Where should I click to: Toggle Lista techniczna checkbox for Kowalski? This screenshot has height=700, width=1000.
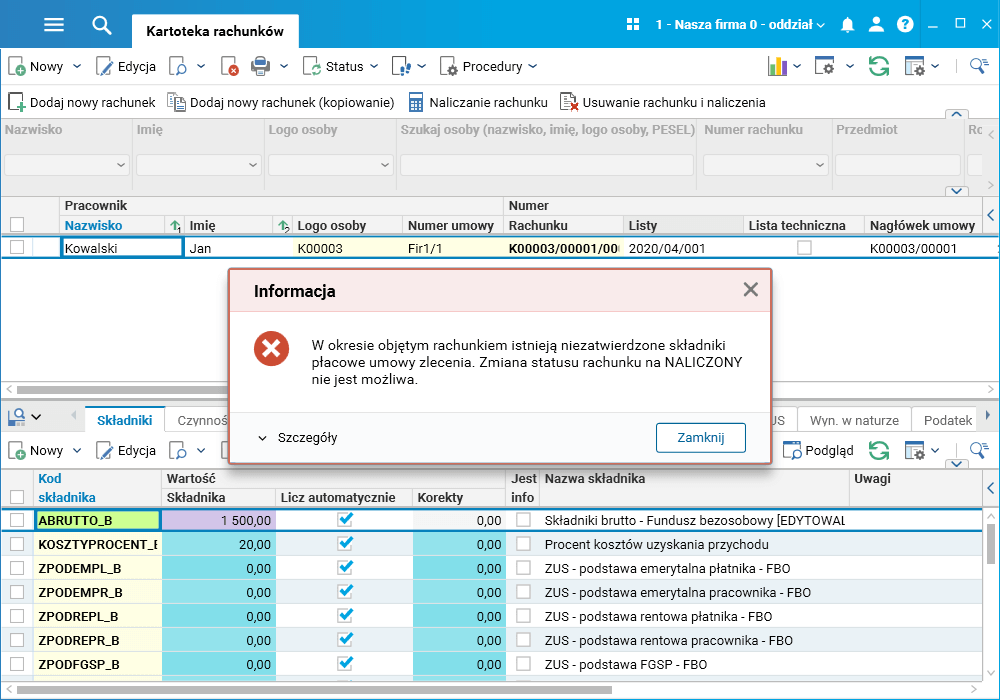[804, 247]
